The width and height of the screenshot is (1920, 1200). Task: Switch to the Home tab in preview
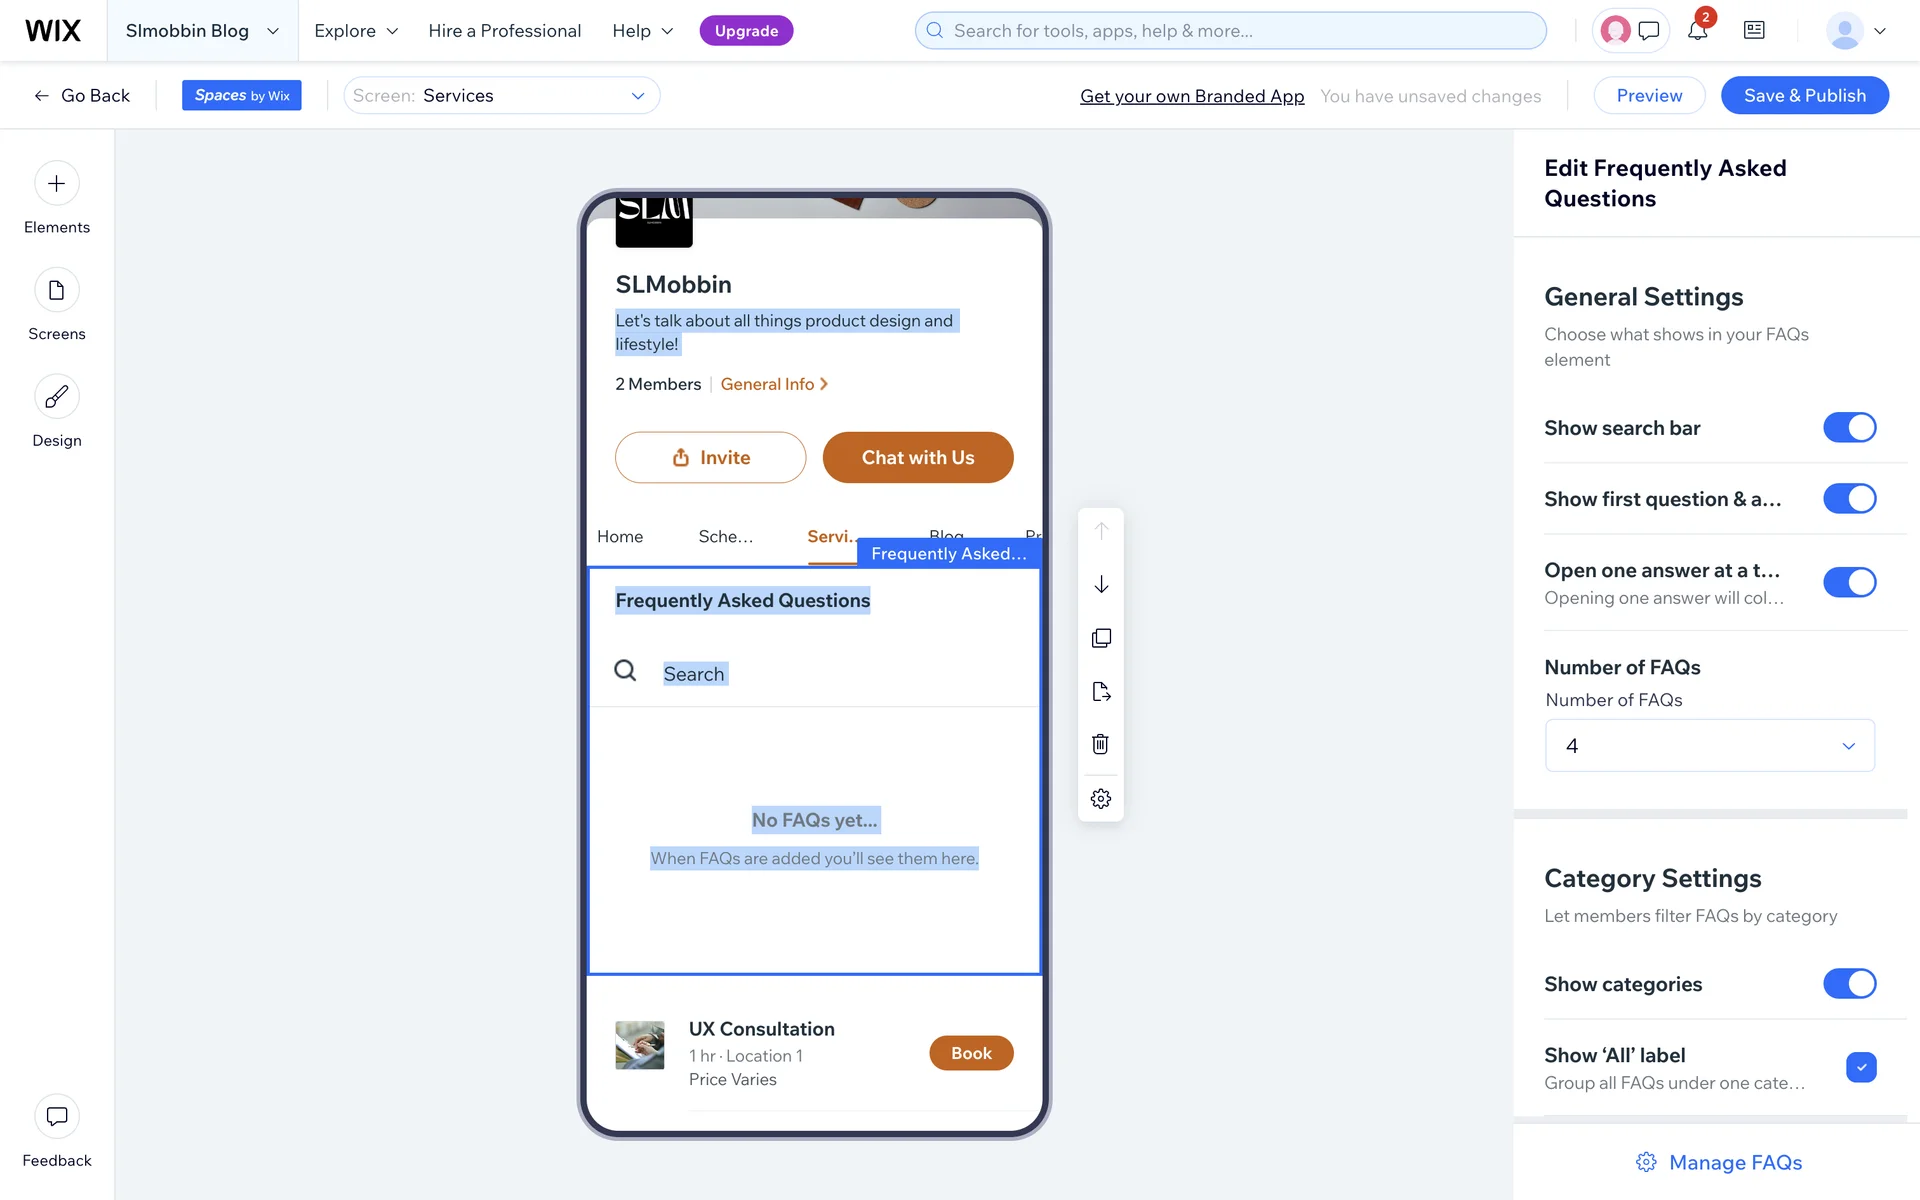[620, 537]
